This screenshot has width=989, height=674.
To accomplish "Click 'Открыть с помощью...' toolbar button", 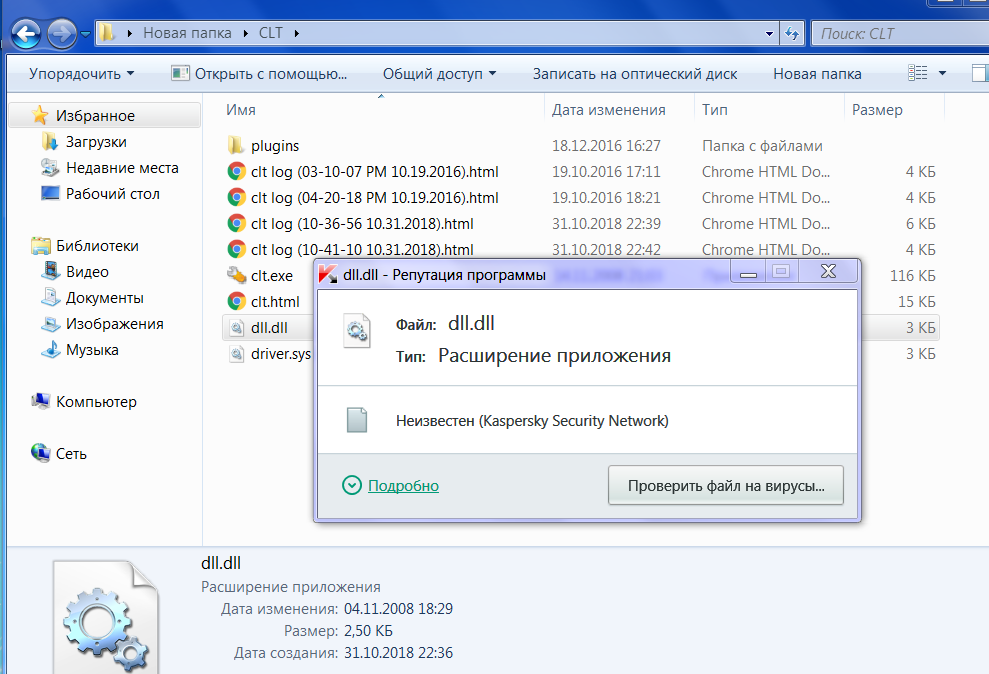I will (x=259, y=74).
